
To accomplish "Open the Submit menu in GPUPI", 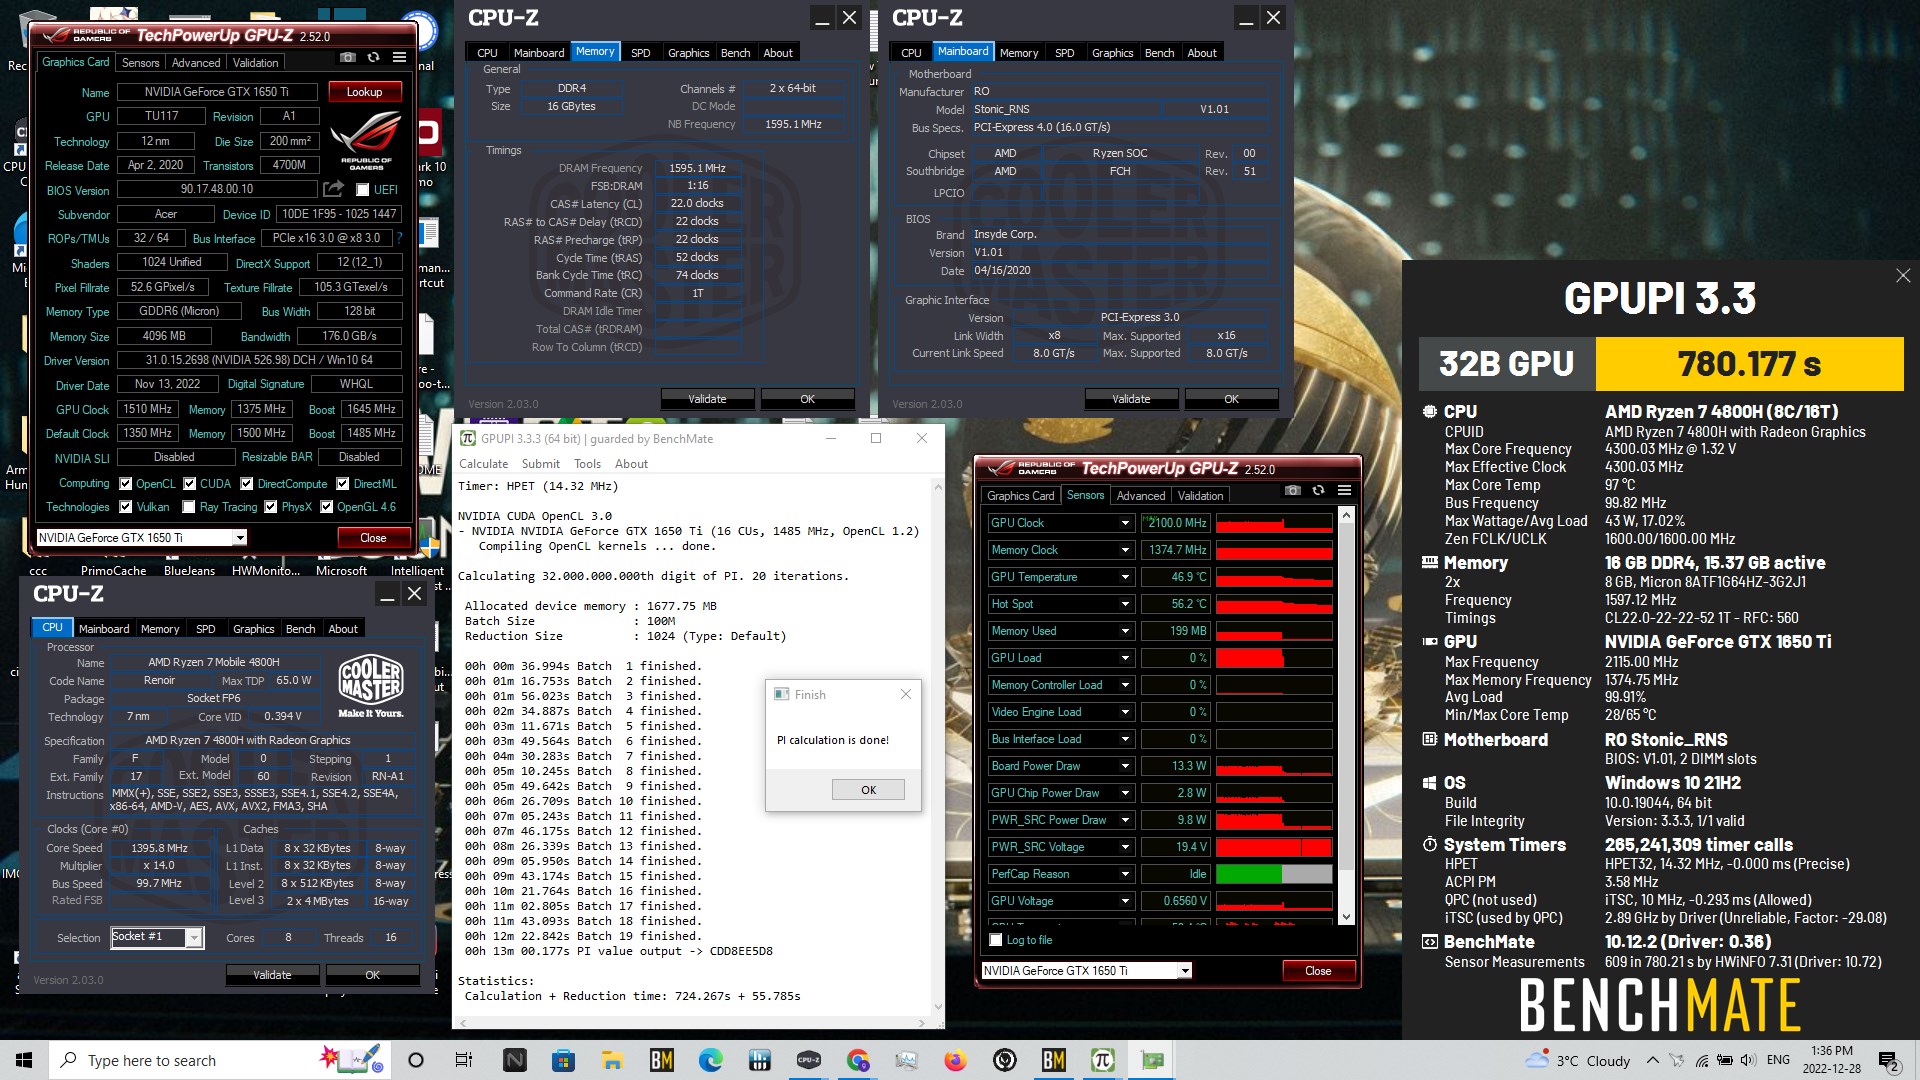I will pyautogui.click(x=540, y=464).
